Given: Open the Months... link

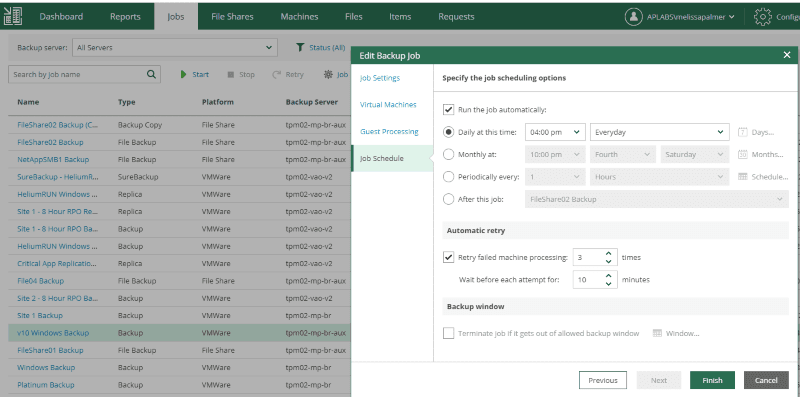Looking at the screenshot, I should [x=767, y=154].
